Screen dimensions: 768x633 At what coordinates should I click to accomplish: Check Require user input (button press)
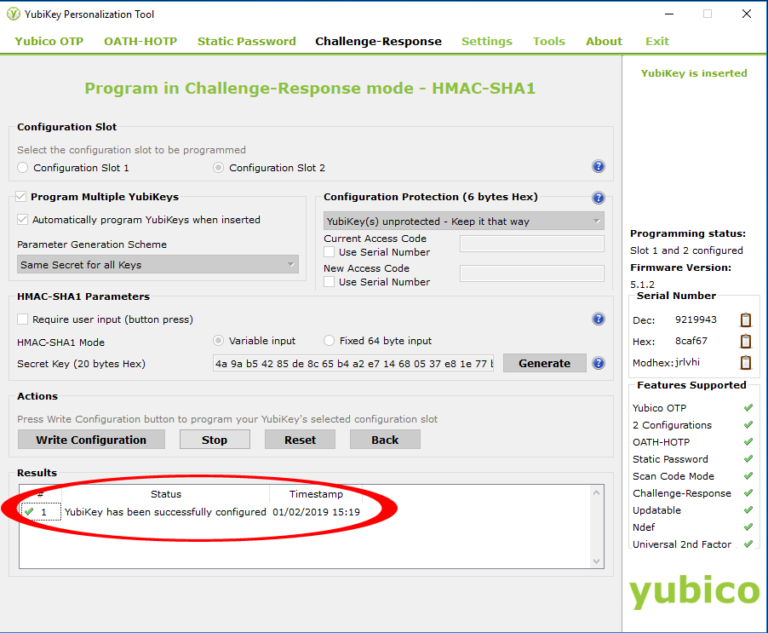pyautogui.click(x=23, y=319)
